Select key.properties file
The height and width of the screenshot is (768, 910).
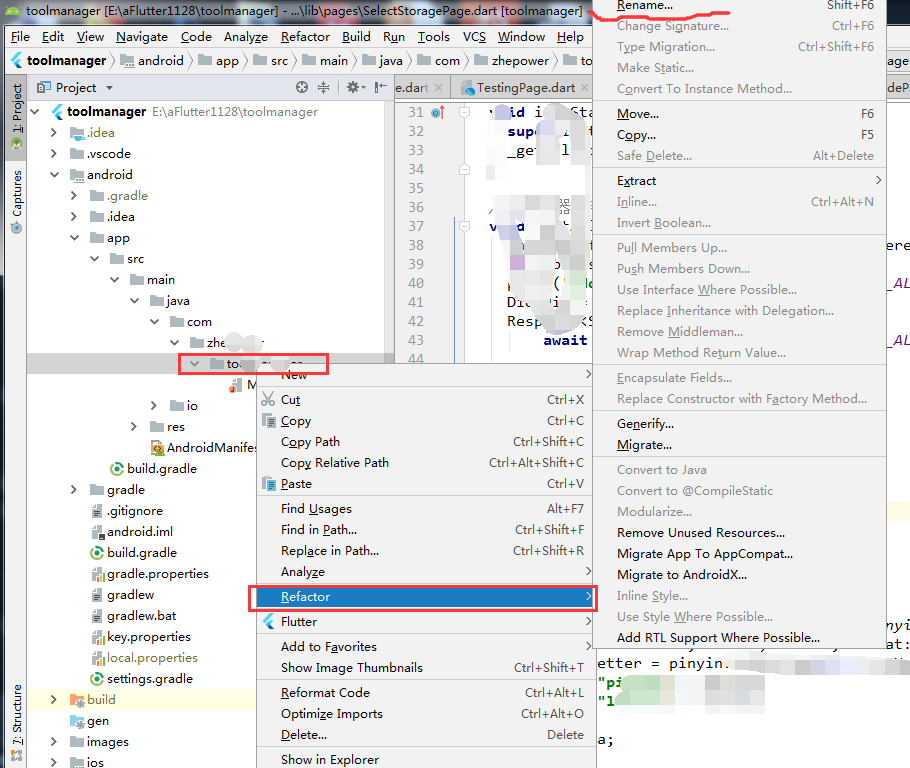tap(142, 636)
